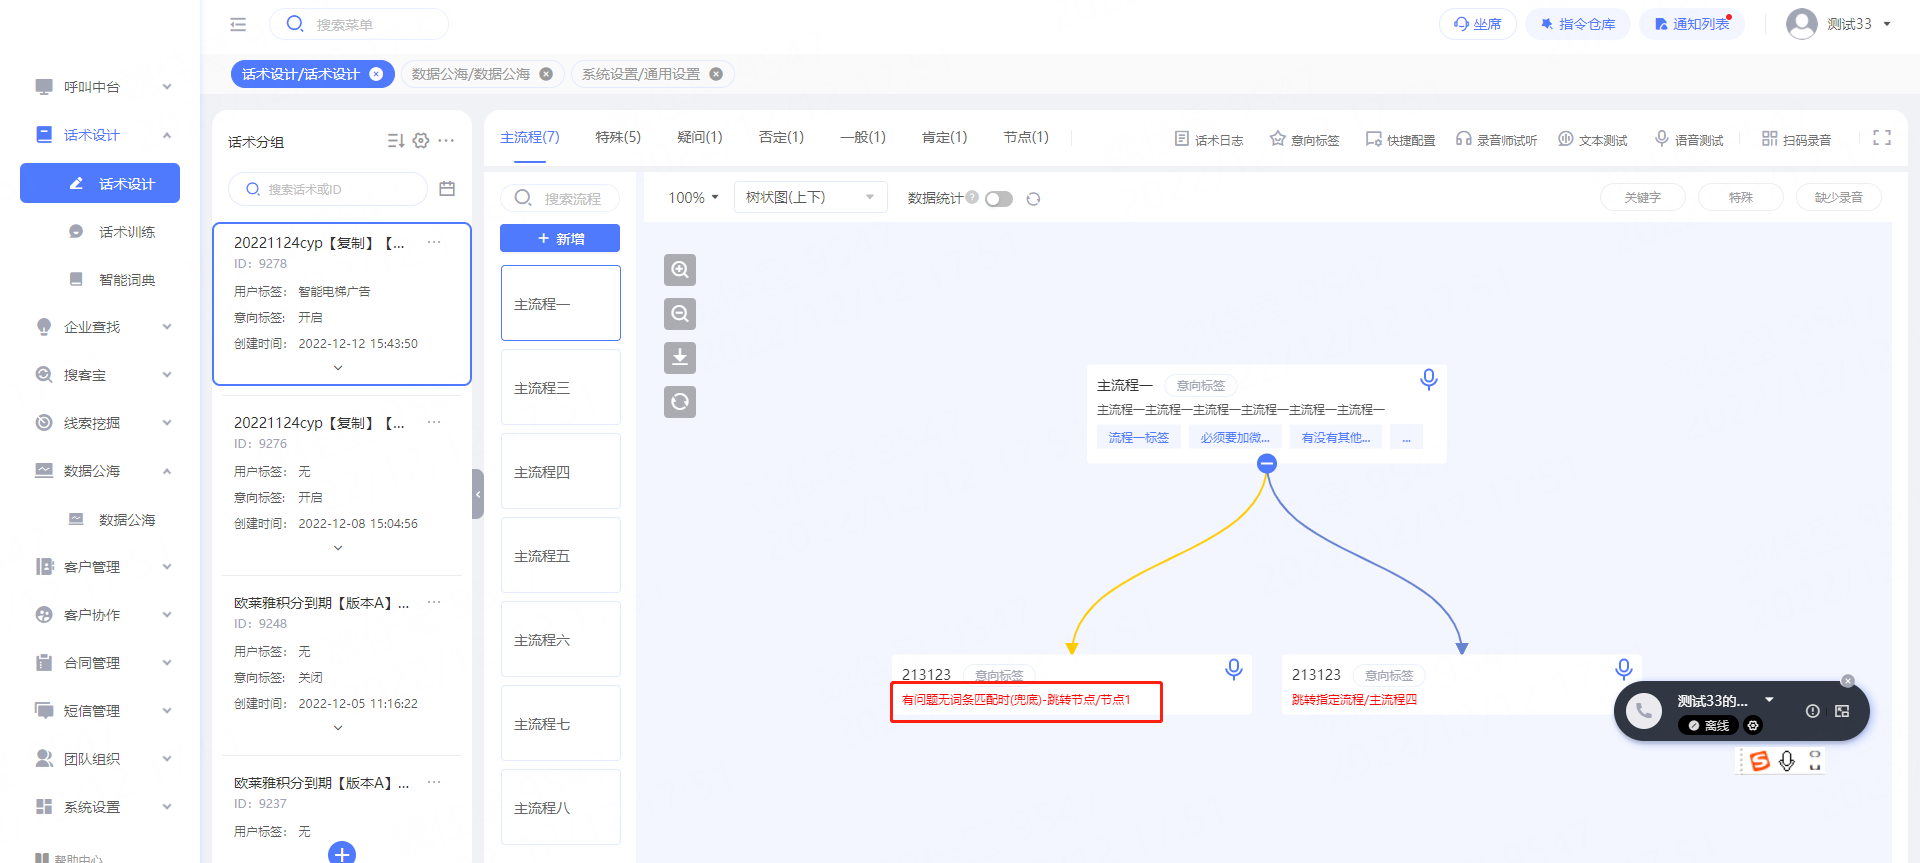The height and width of the screenshot is (863, 1920).
Task: Open the softphone settings gear
Action: (x=1753, y=725)
